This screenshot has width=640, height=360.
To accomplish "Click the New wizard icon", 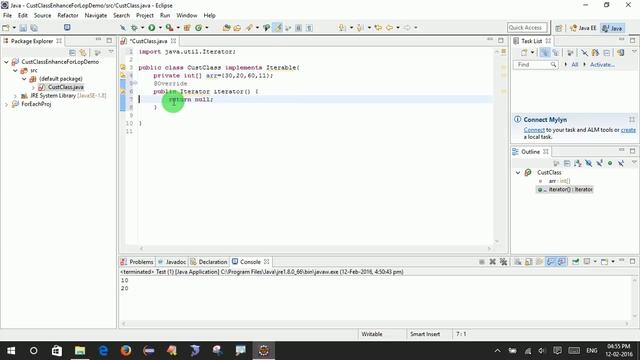I will (x=6, y=28).
